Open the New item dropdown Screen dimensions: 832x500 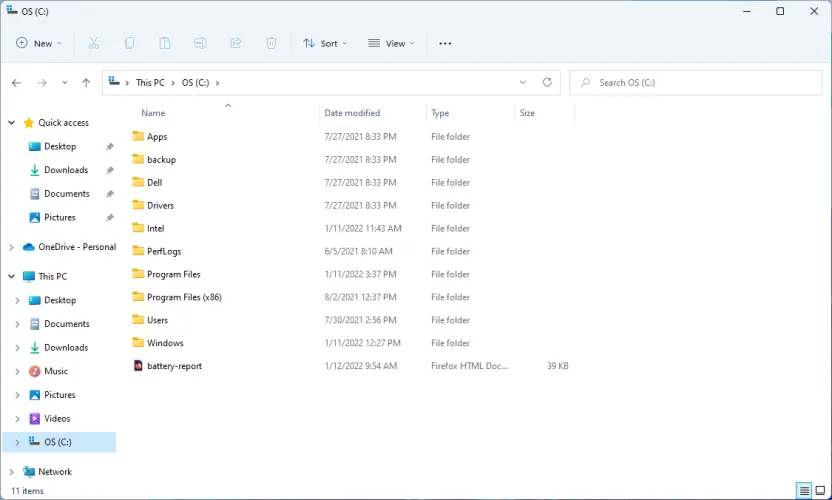coord(39,43)
